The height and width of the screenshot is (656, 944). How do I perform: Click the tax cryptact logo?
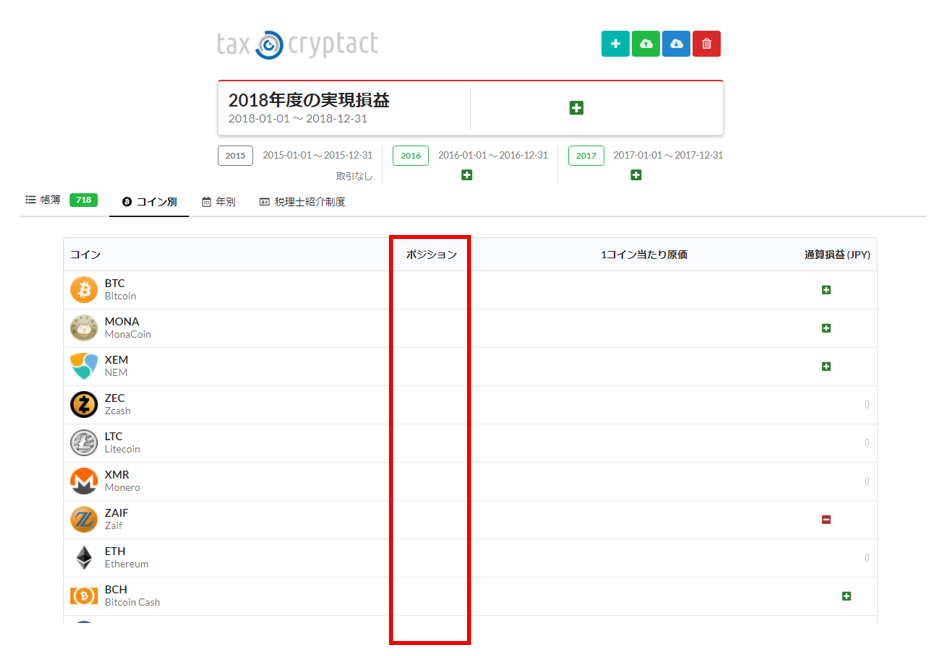[298, 44]
